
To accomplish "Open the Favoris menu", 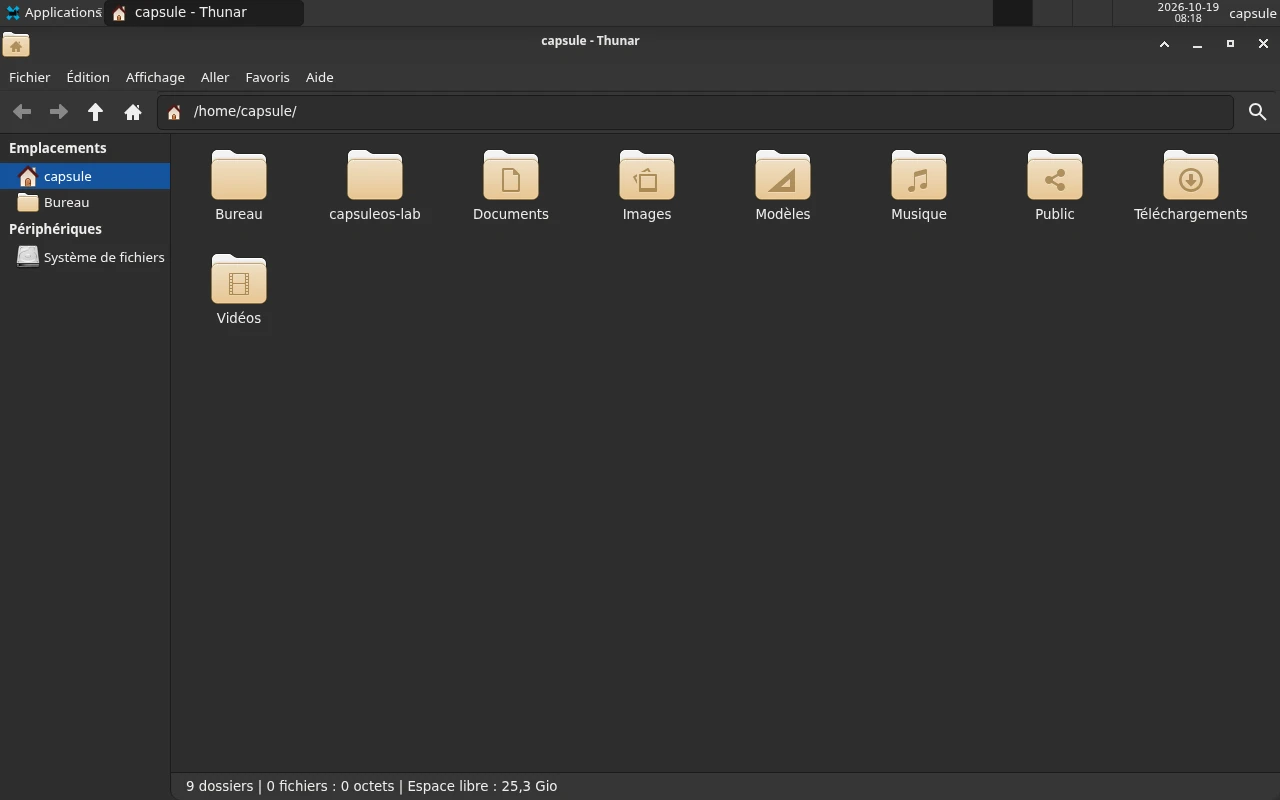I will click(267, 77).
